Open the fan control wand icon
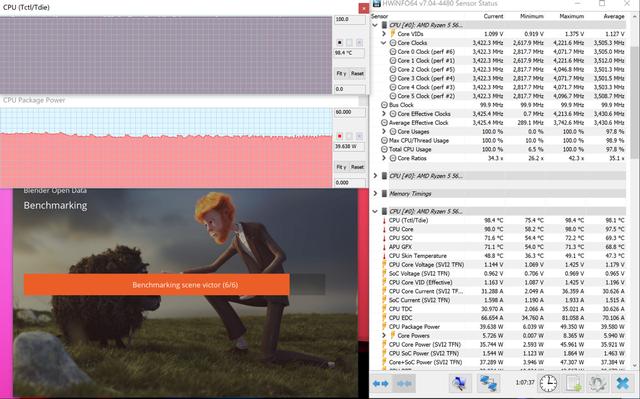The width and height of the screenshot is (640, 399). 460,383
